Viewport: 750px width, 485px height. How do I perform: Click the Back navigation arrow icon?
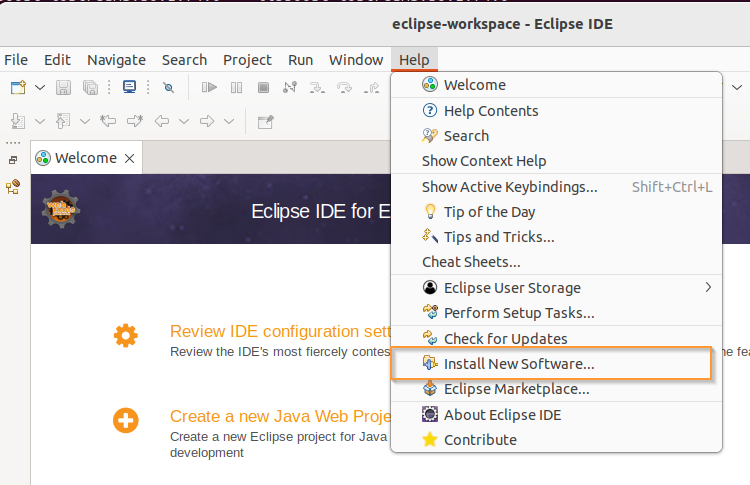click(x=162, y=121)
